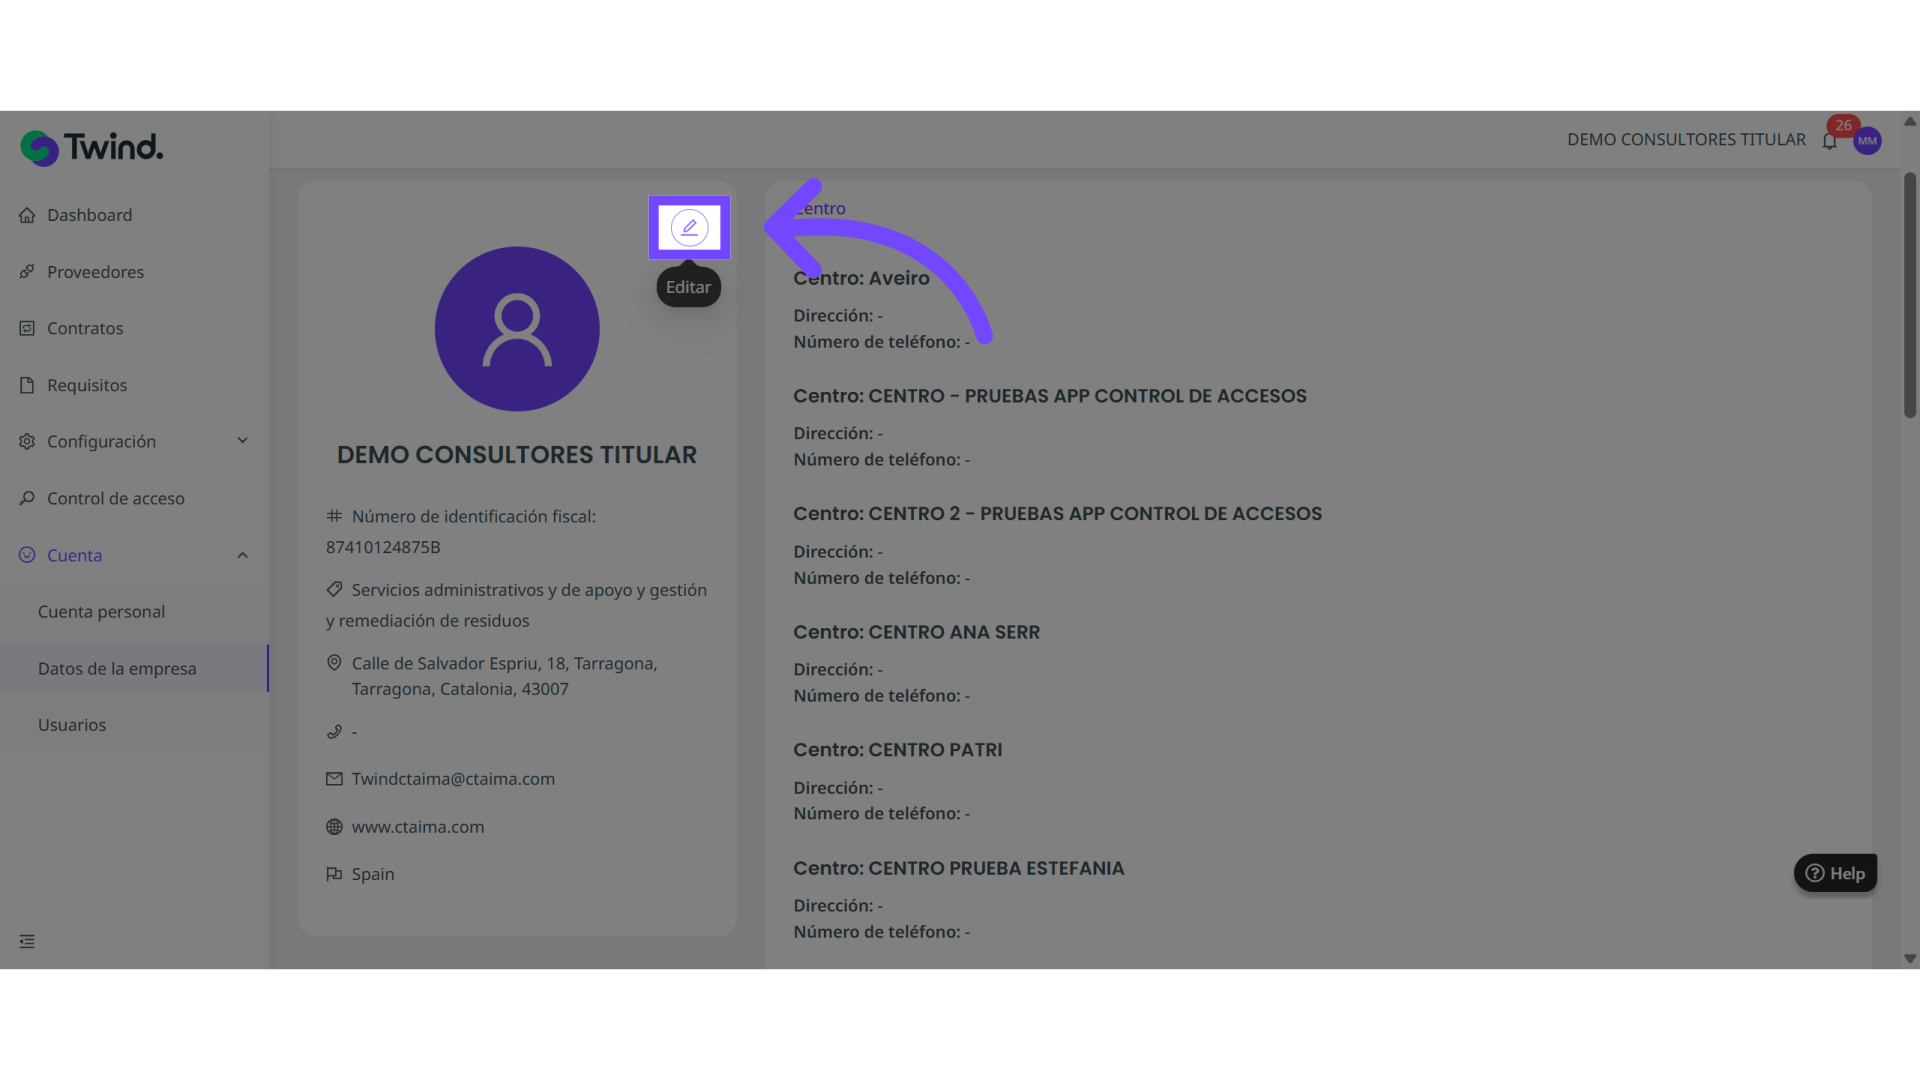The width and height of the screenshot is (1920, 1080).
Task: Click the tag sector icon
Action: pyautogui.click(x=334, y=589)
